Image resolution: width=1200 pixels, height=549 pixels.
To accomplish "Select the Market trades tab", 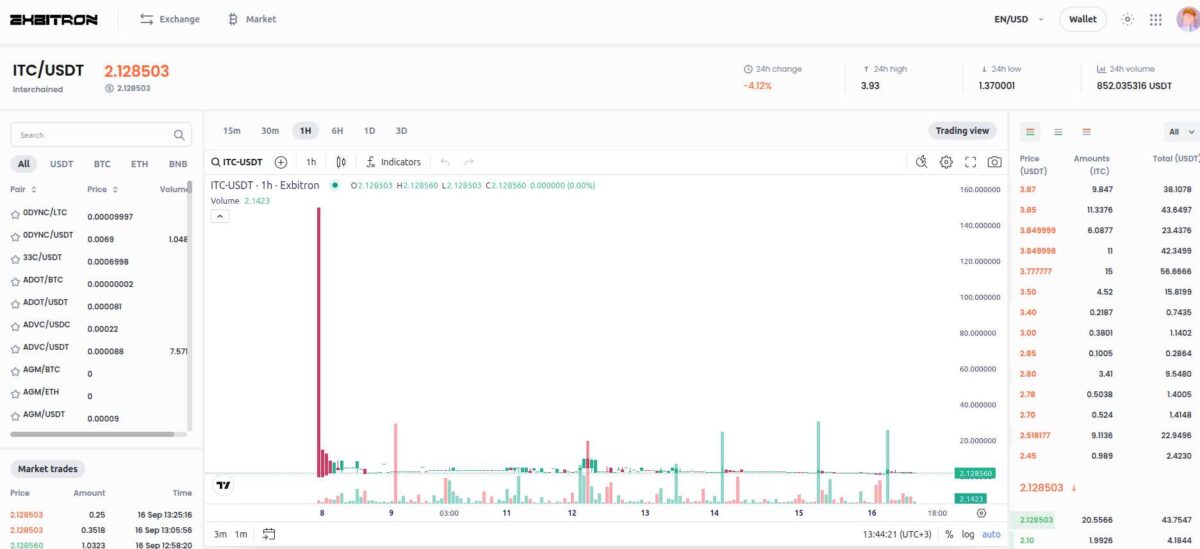I will [x=47, y=469].
